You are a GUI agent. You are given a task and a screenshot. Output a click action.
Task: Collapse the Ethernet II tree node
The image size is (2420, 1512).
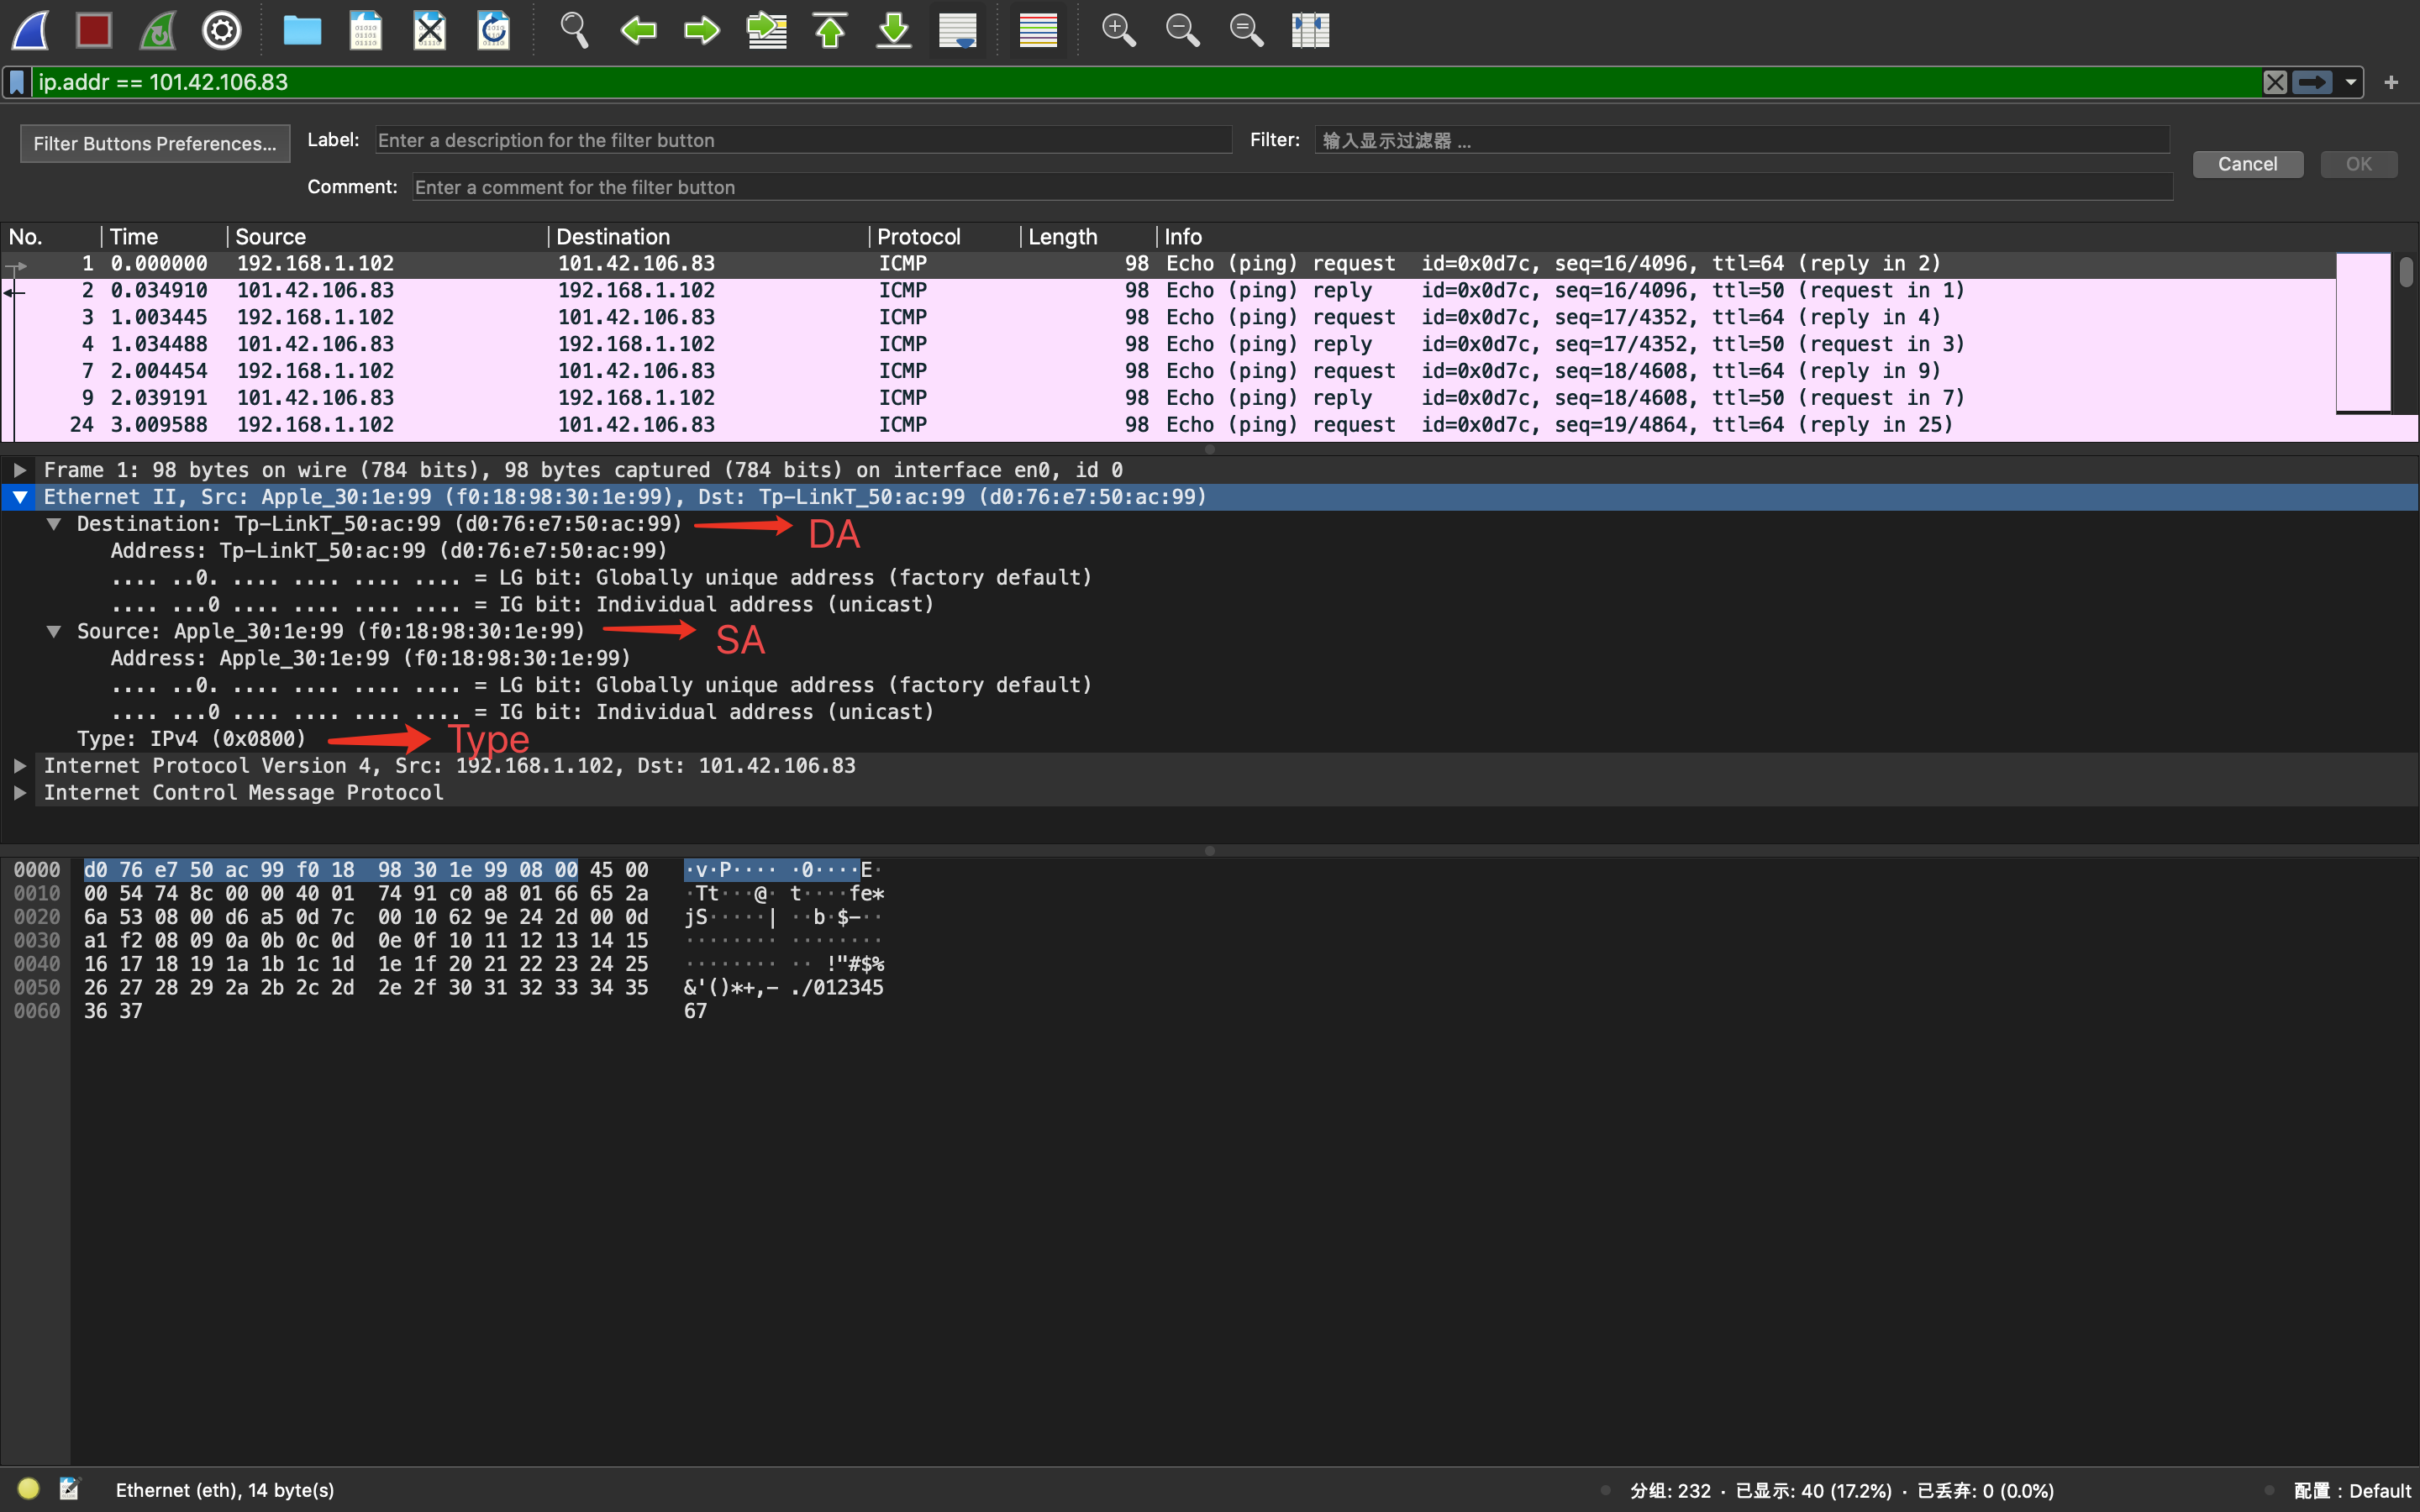tap(19, 497)
